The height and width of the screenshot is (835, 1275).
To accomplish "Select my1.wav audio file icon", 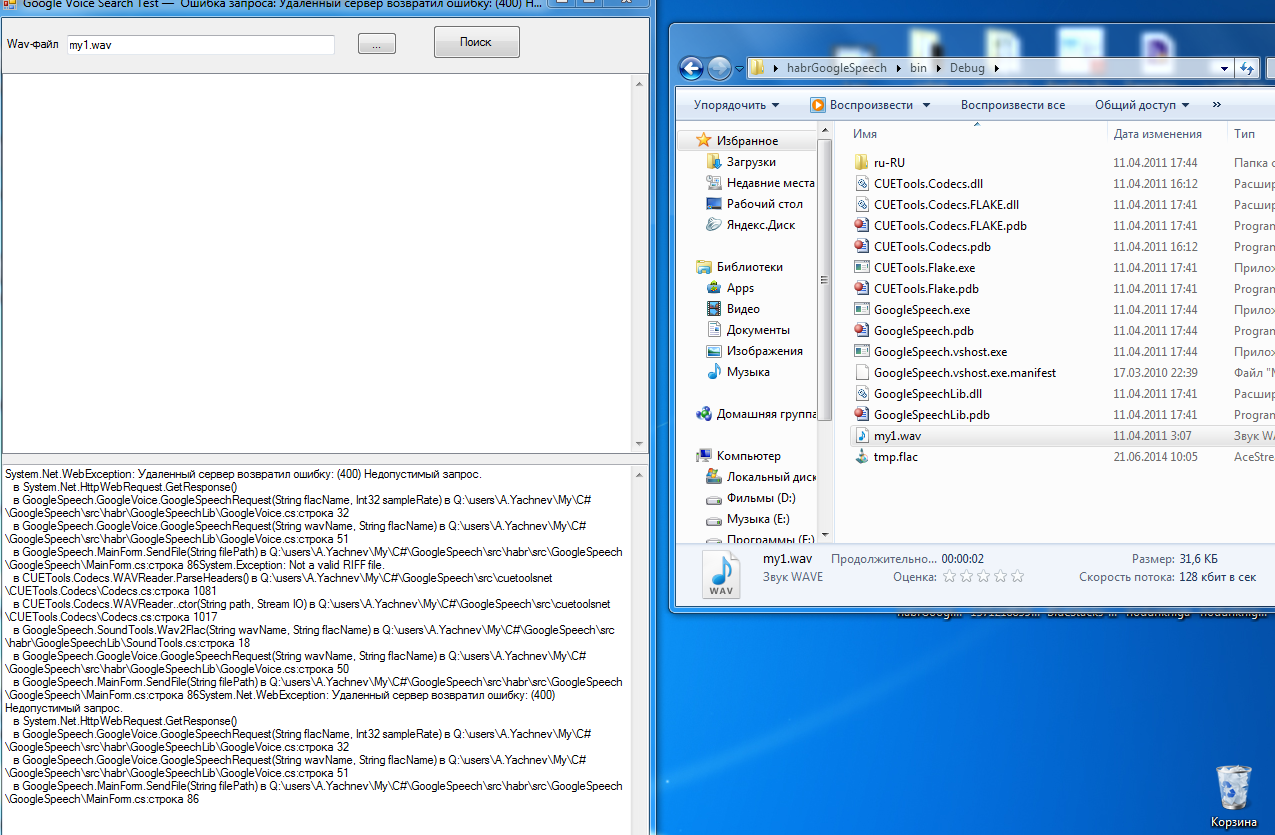I will (x=862, y=435).
